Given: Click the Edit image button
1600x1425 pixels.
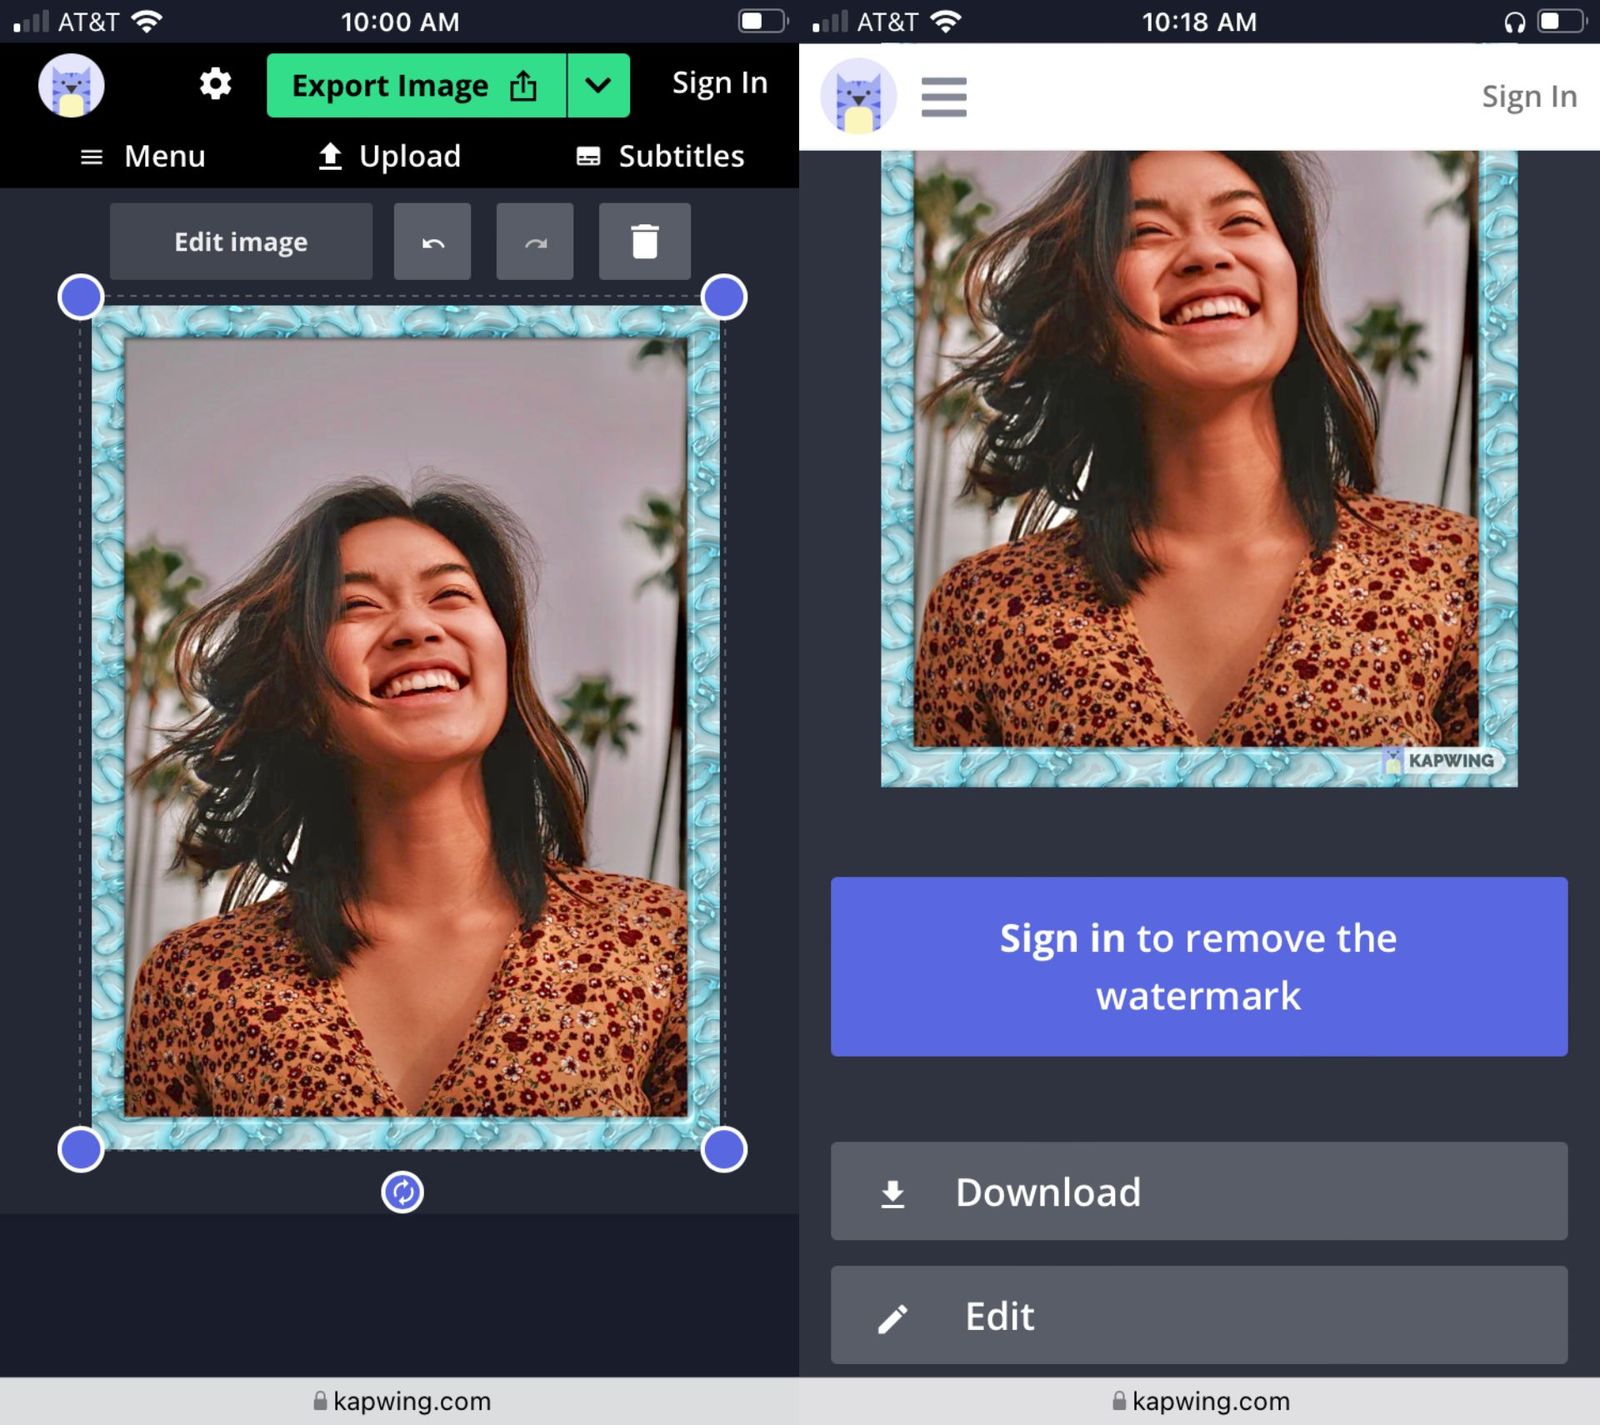Looking at the screenshot, I should point(241,242).
